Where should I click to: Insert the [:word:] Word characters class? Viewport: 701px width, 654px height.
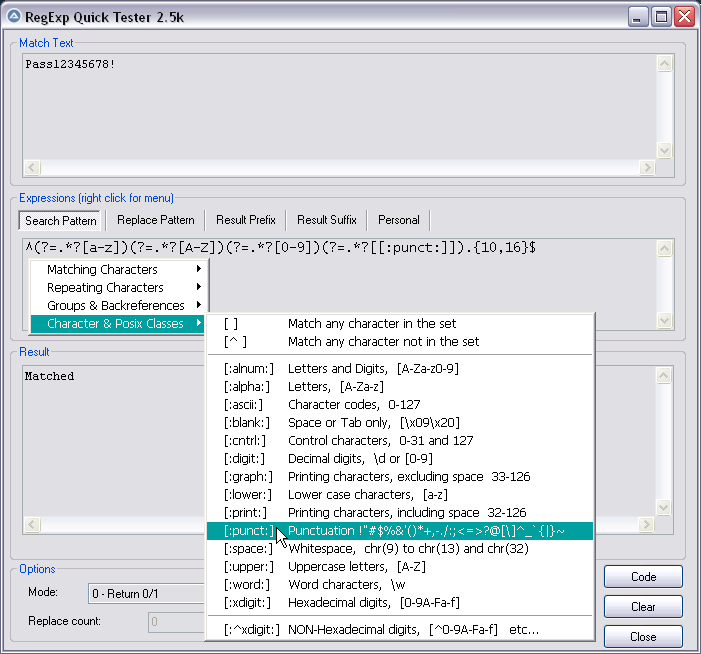(400, 585)
